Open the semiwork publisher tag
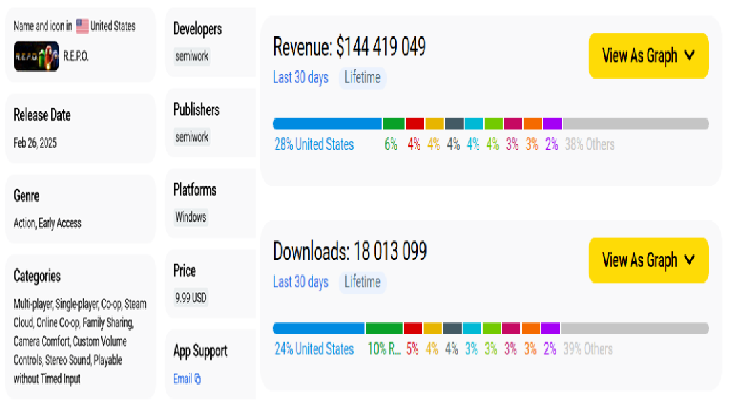The height and width of the screenshot is (408, 730). (x=192, y=137)
